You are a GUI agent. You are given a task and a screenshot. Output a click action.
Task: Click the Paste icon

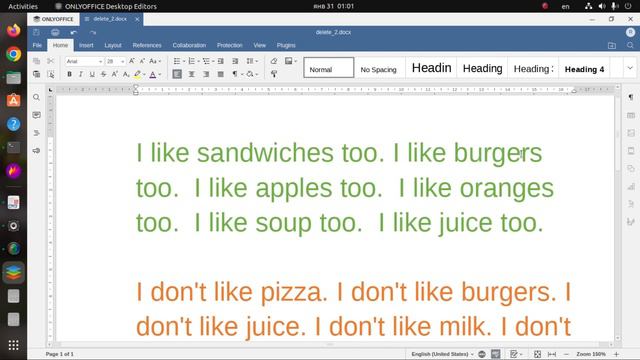(x=36, y=74)
